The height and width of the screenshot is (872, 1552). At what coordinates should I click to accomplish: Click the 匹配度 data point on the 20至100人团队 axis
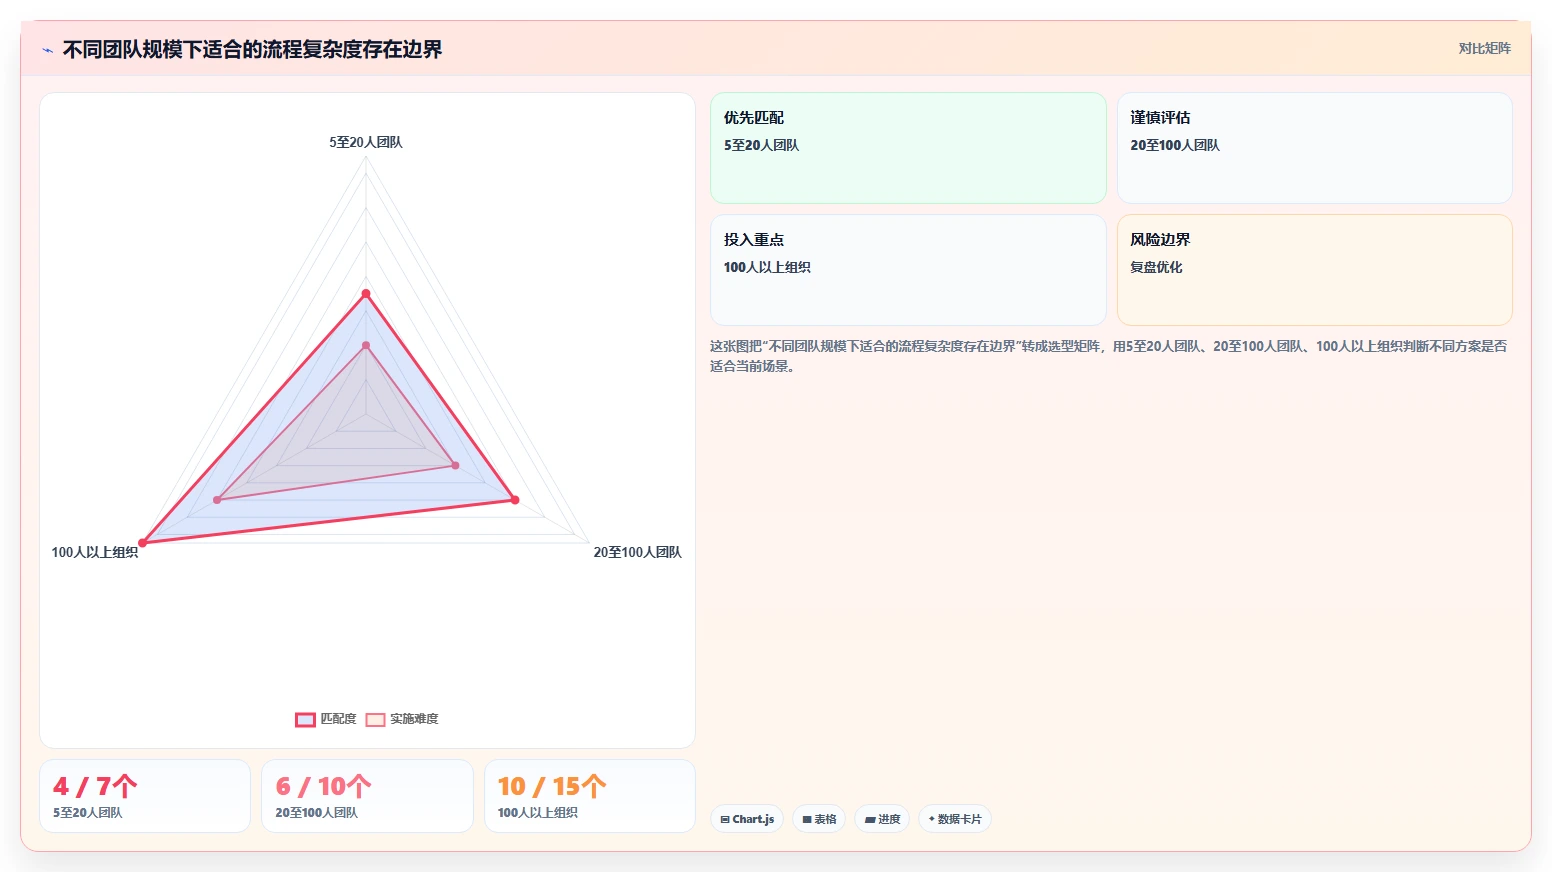click(x=515, y=500)
